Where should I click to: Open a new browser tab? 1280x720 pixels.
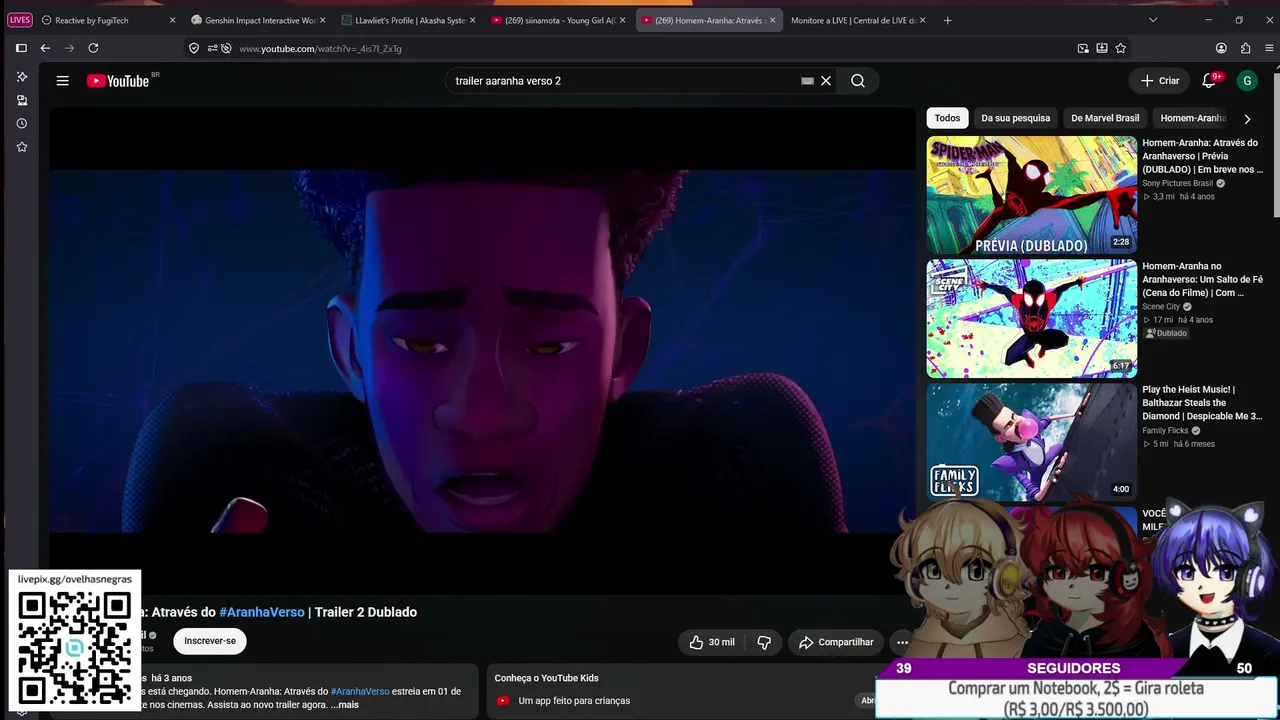[947, 20]
